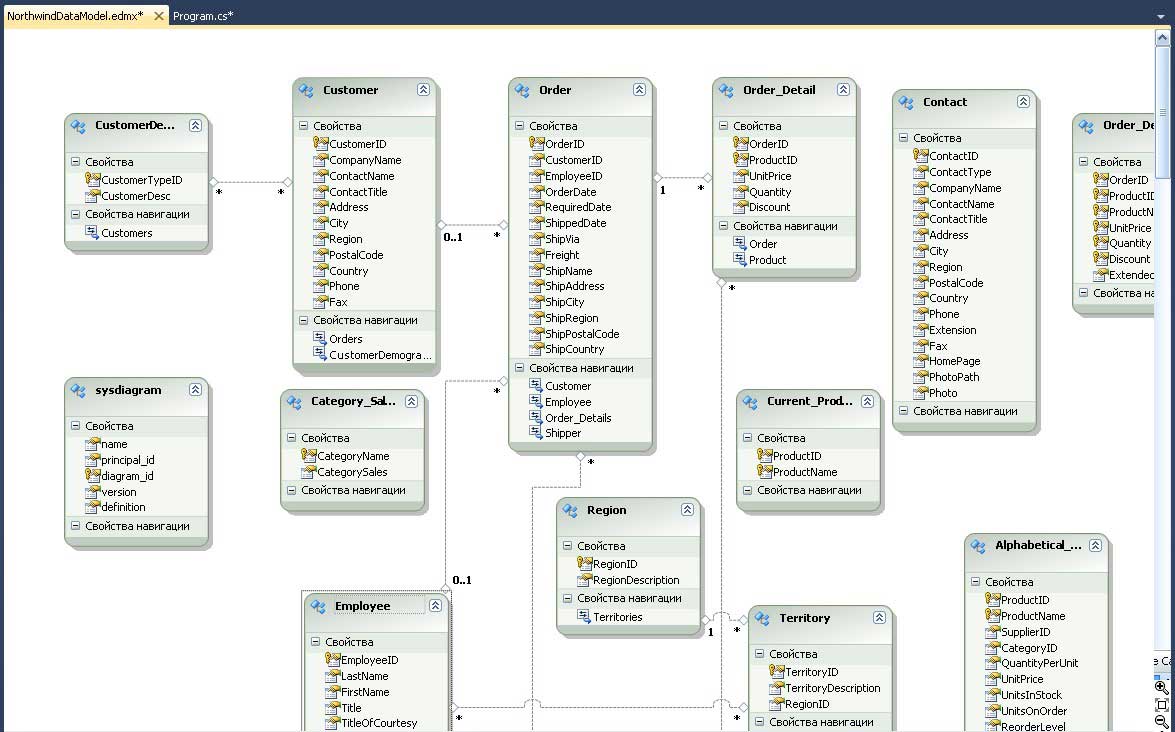Click the TerritoryID key icon in Territory

tap(776, 671)
